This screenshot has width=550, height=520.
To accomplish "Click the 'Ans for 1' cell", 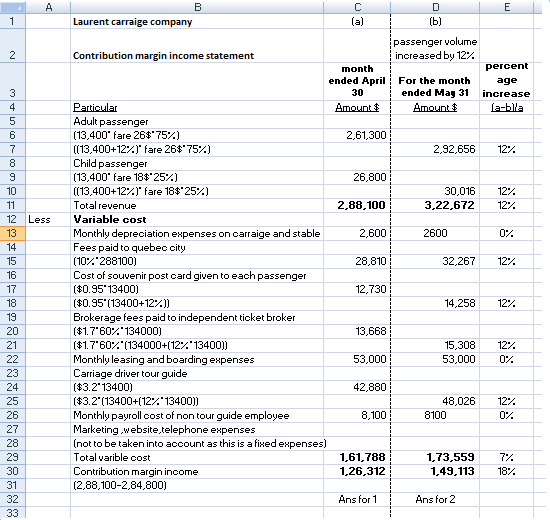I will (x=357, y=499).
